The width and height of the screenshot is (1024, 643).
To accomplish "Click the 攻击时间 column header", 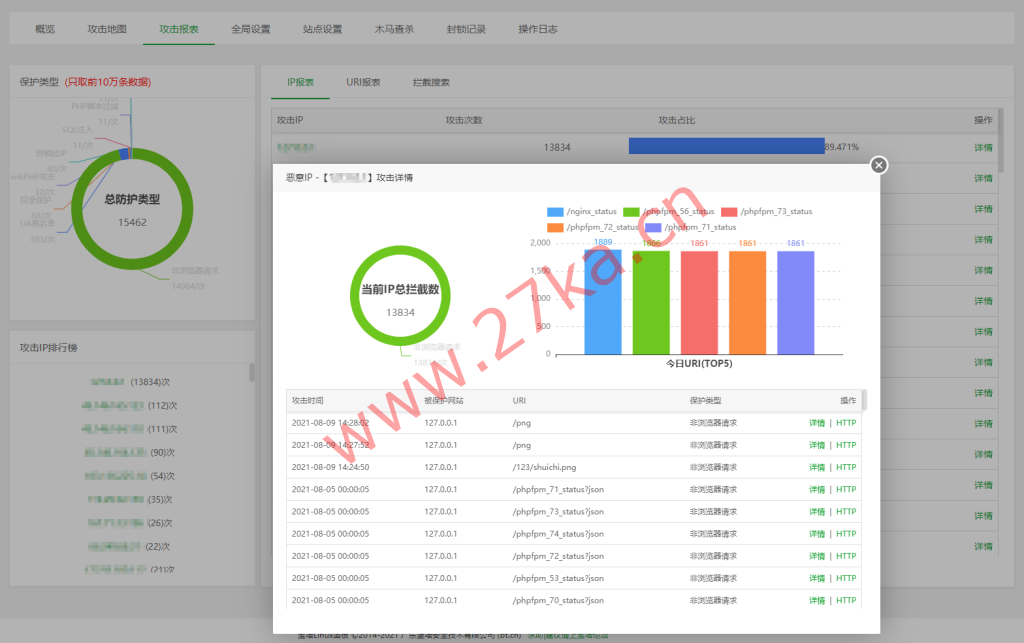I will [308, 400].
